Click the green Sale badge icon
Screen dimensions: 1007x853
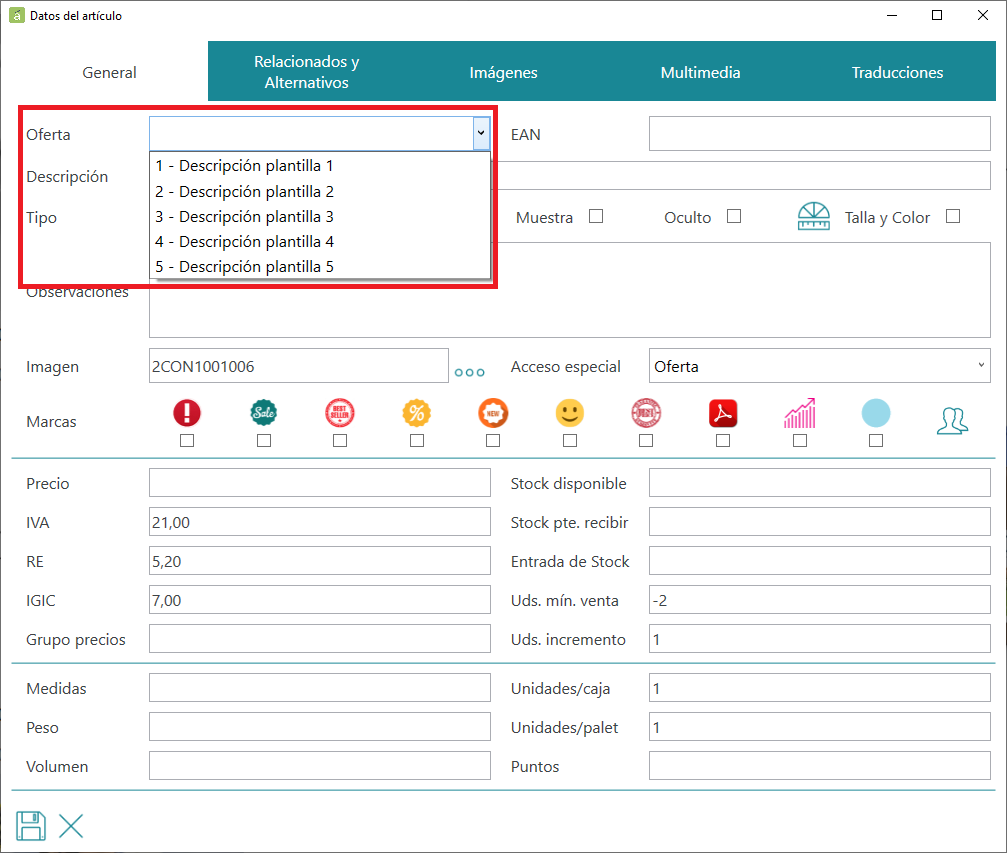tap(263, 413)
